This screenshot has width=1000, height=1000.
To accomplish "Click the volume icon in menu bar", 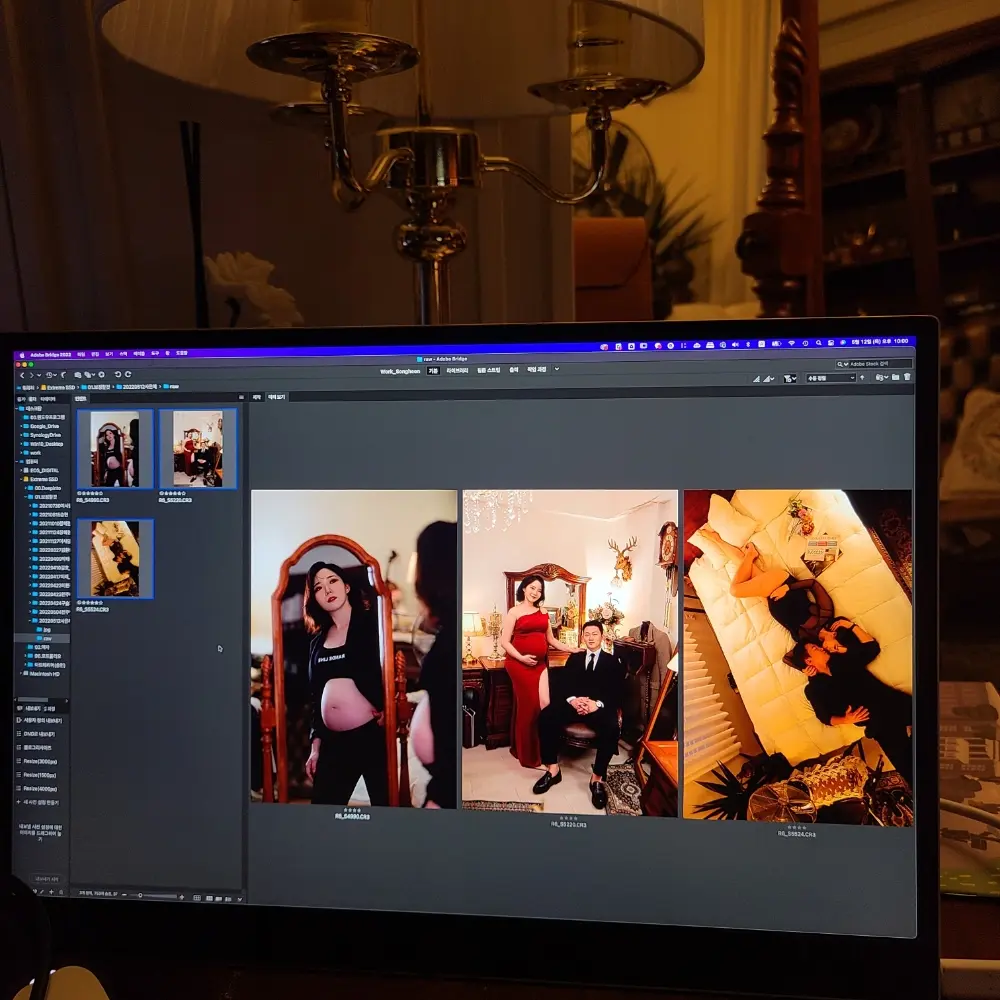I will pyautogui.click(x=735, y=344).
